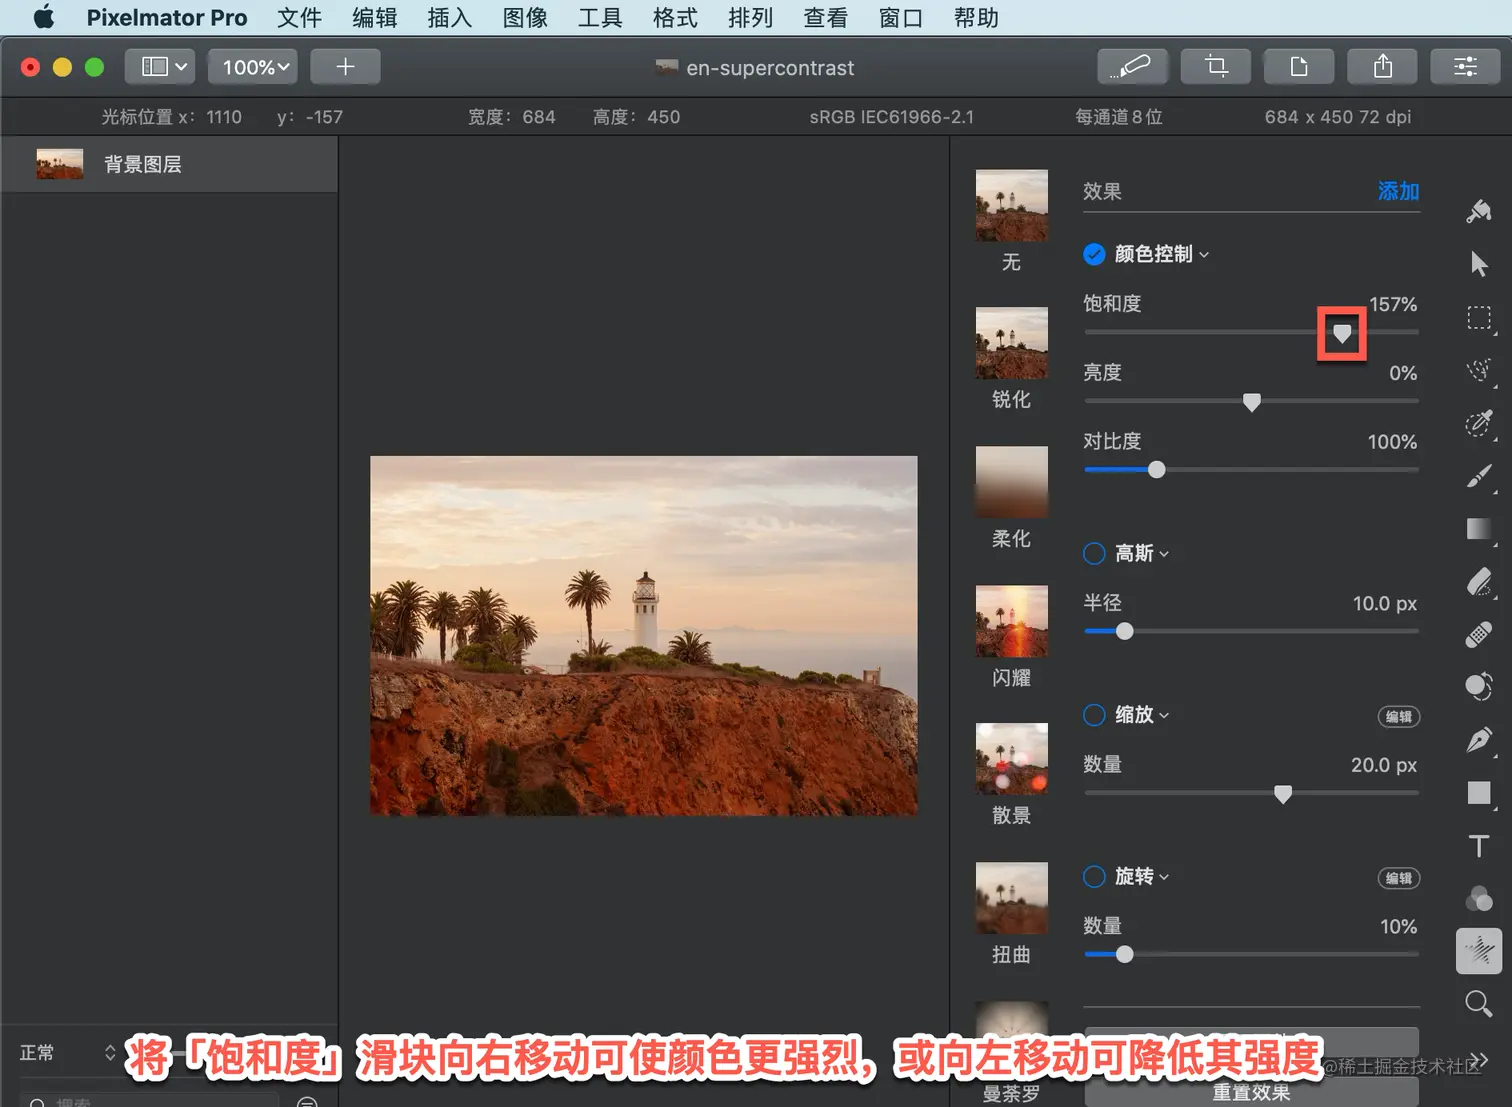Select the 柔化 effect preset thumbnail
1512x1107 pixels.
click(x=1012, y=482)
